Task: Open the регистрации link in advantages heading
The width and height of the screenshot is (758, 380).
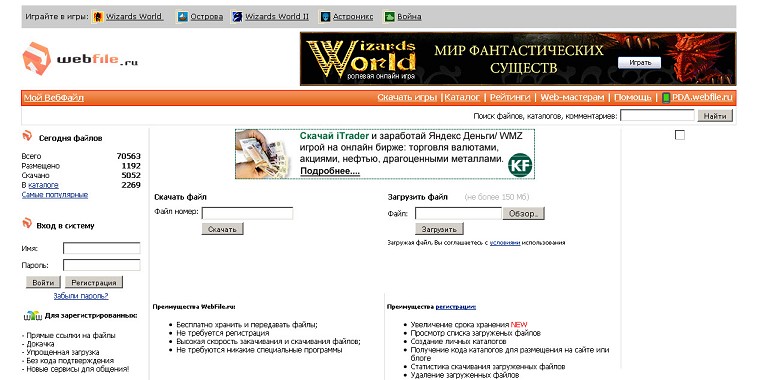Action: click(455, 307)
